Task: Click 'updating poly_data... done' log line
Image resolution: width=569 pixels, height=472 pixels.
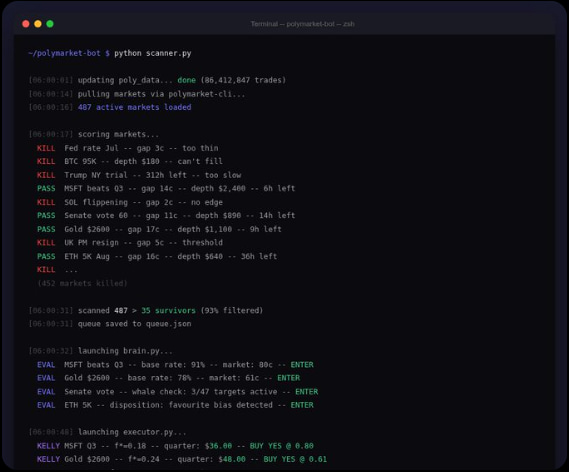Action: click(x=157, y=80)
